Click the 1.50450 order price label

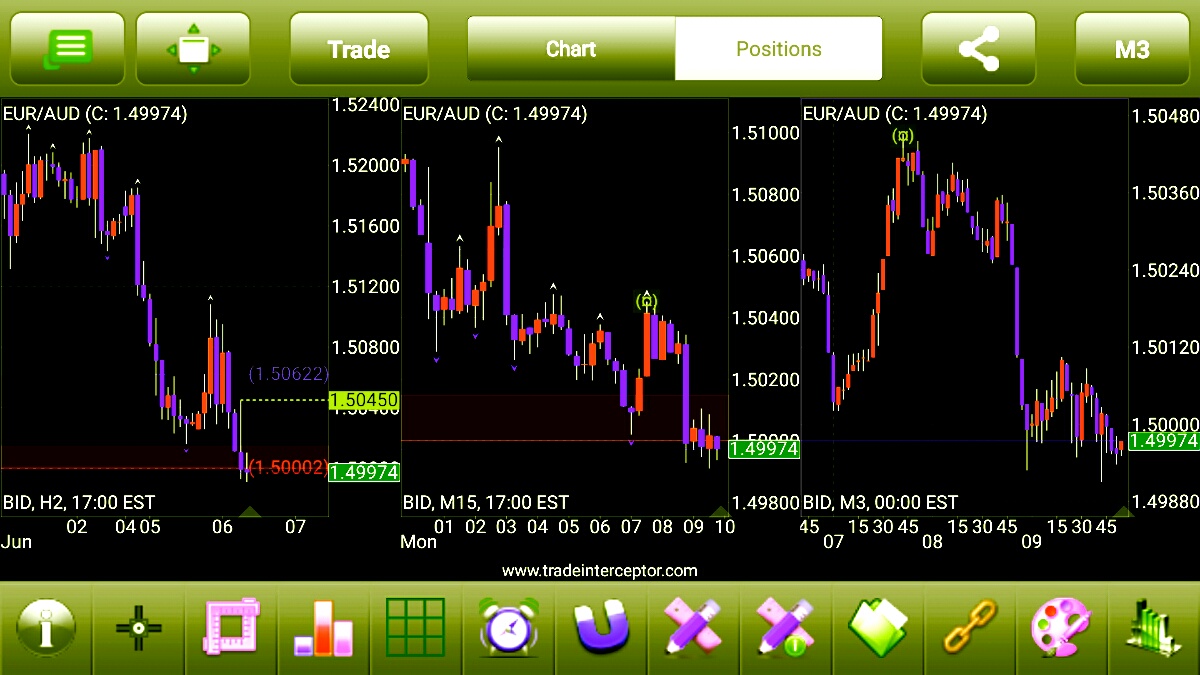[x=364, y=400]
